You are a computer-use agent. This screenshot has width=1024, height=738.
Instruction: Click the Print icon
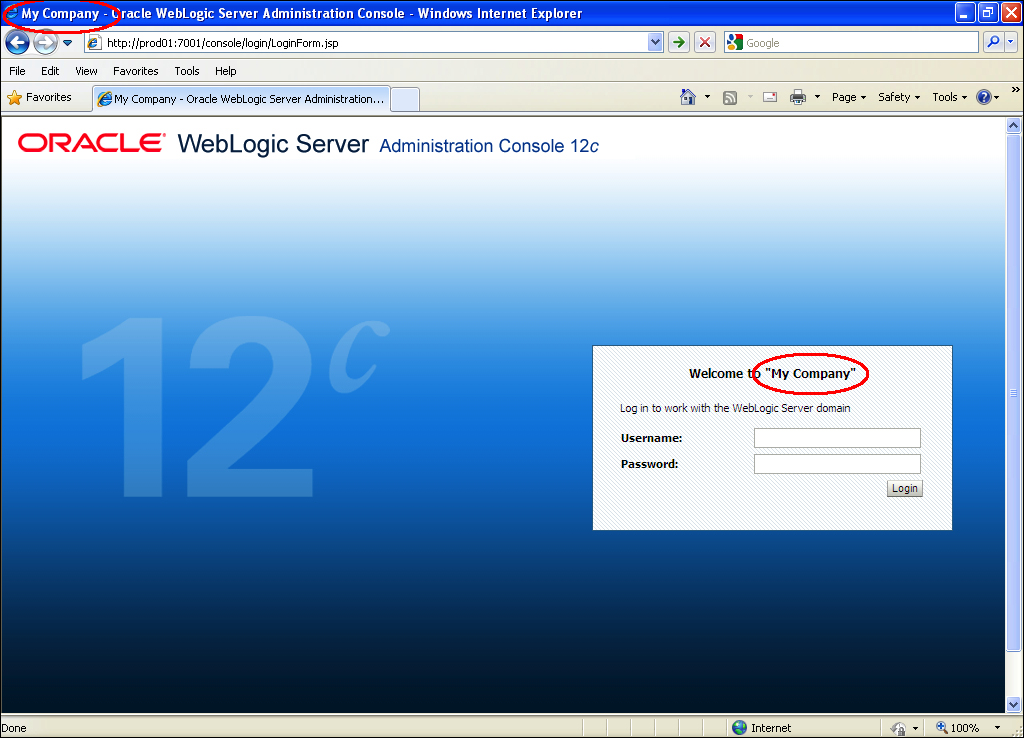tap(798, 97)
